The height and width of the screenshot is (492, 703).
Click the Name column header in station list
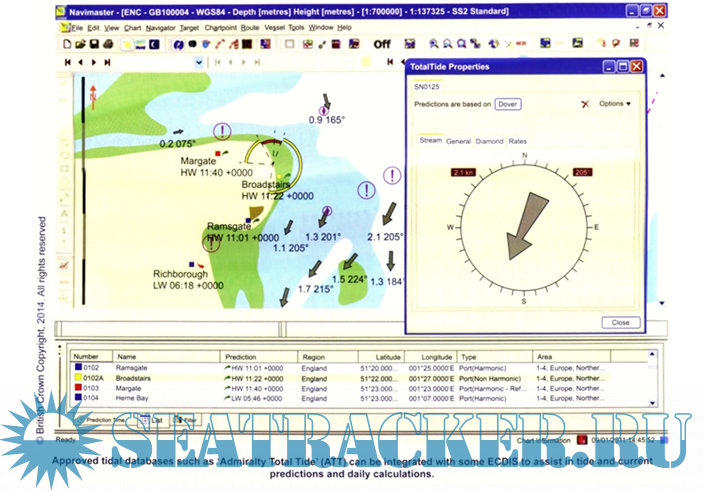coord(127,355)
